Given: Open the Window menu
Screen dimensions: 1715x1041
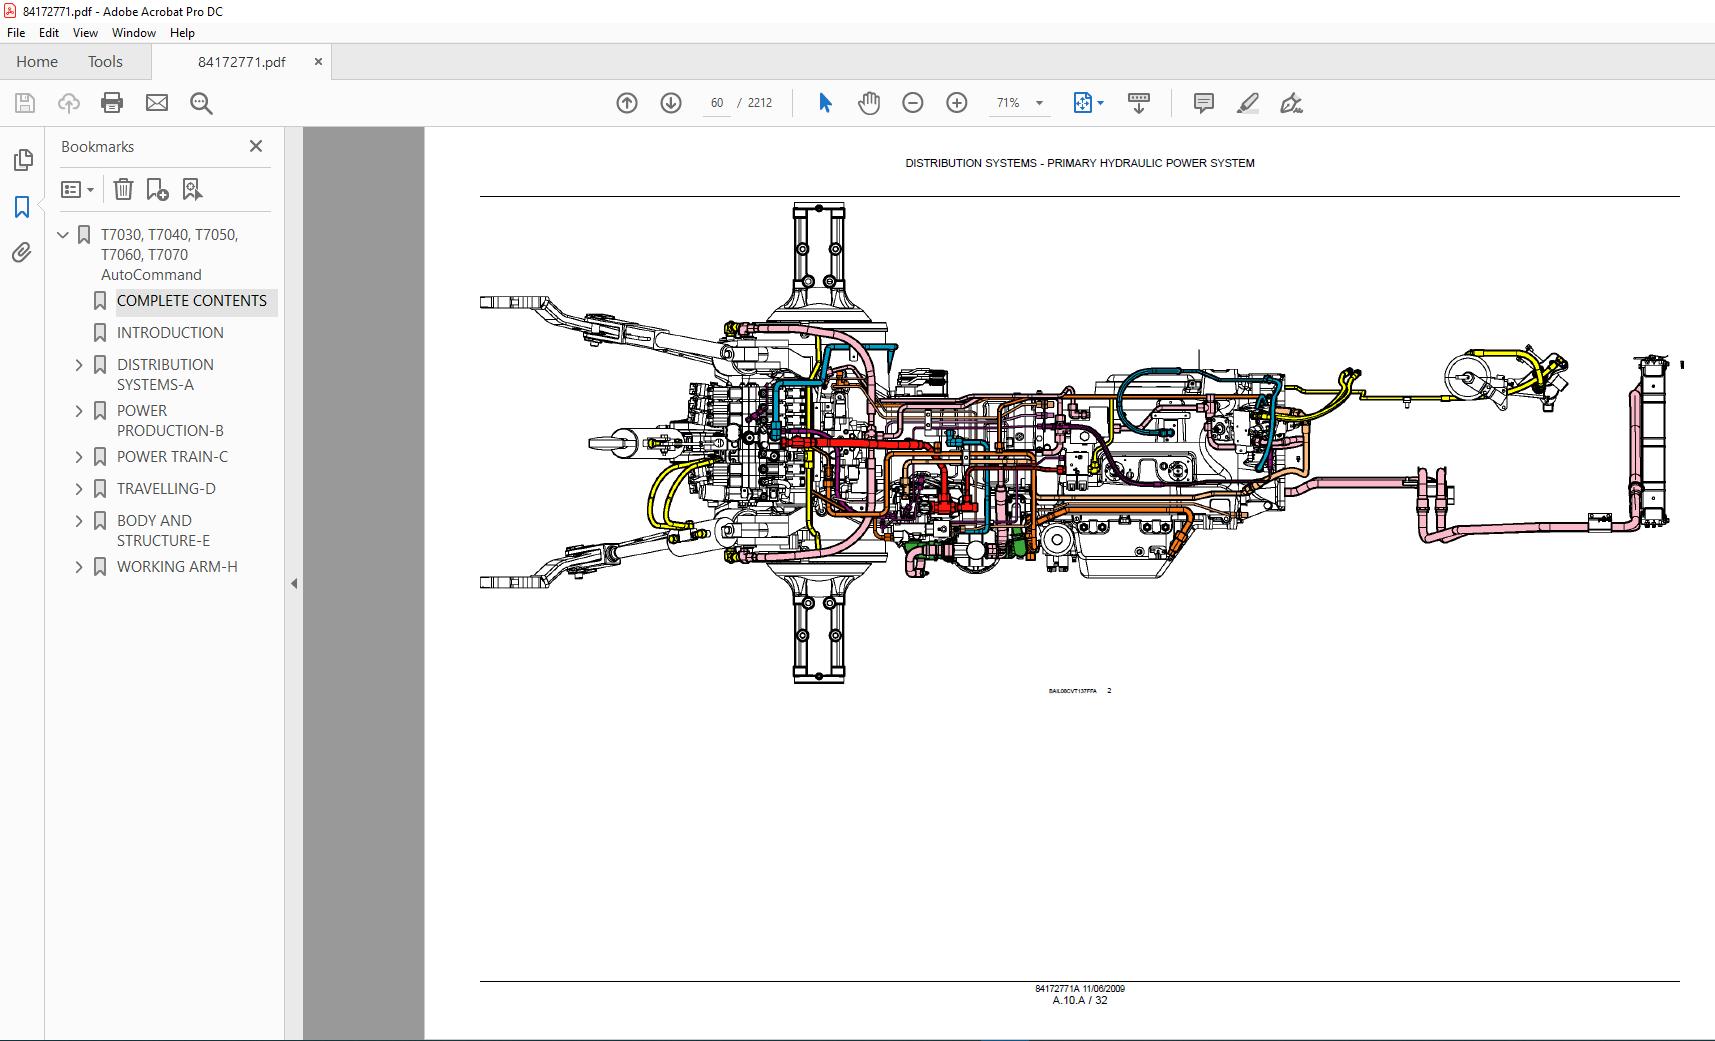Looking at the screenshot, I should (133, 33).
